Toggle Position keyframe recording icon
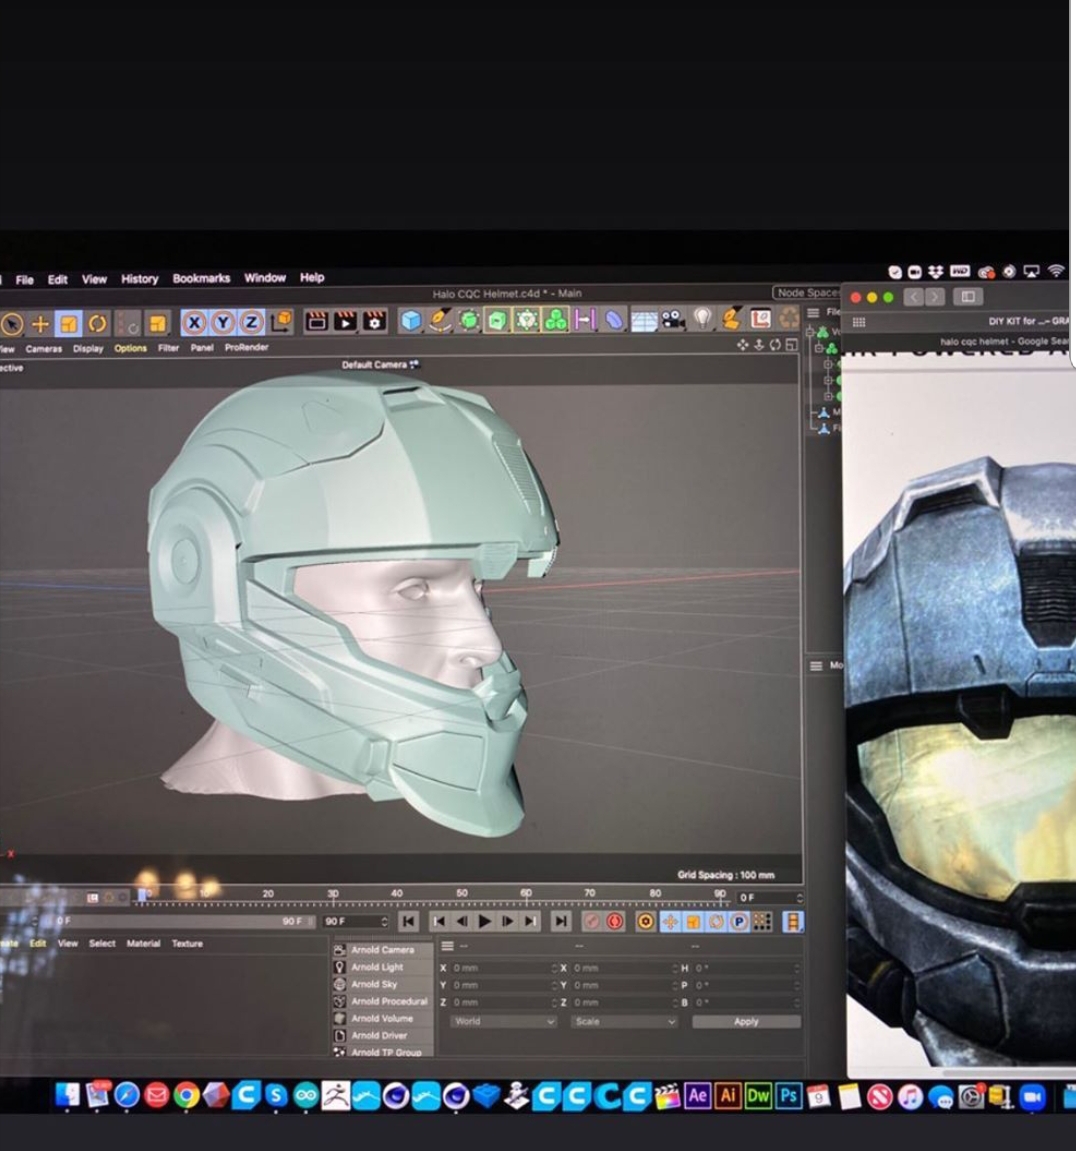Image resolution: width=1076 pixels, height=1151 pixels. pyautogui.click(x=669, y=921)
